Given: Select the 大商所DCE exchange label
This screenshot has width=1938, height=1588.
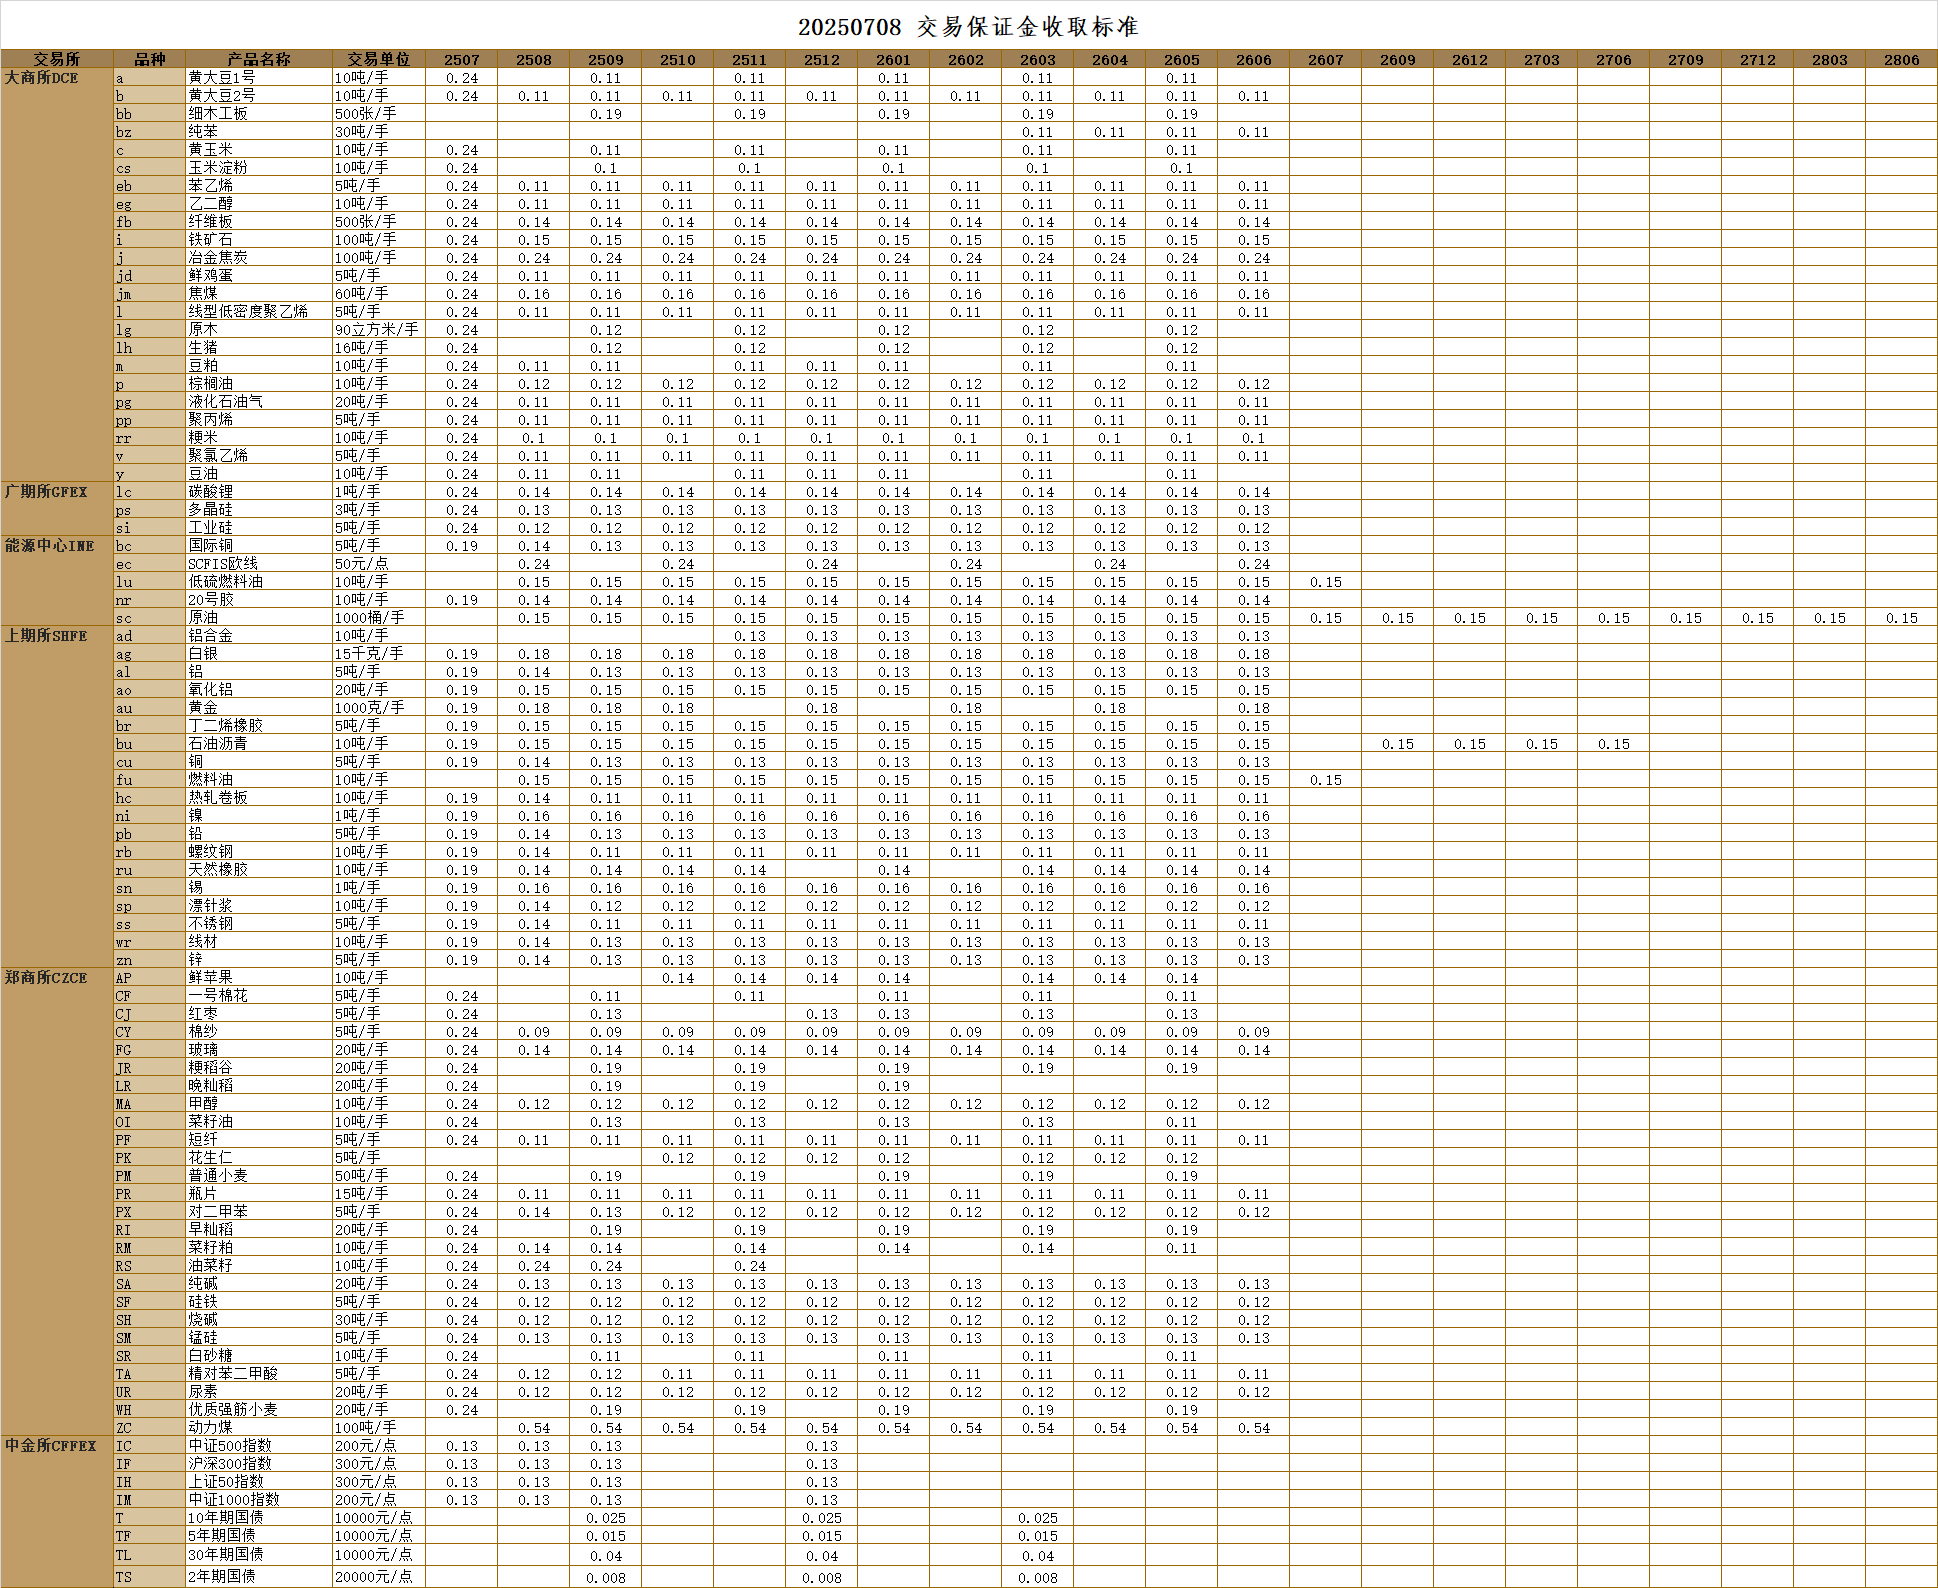Looking at the screenshot, I should tap(41, 78).
